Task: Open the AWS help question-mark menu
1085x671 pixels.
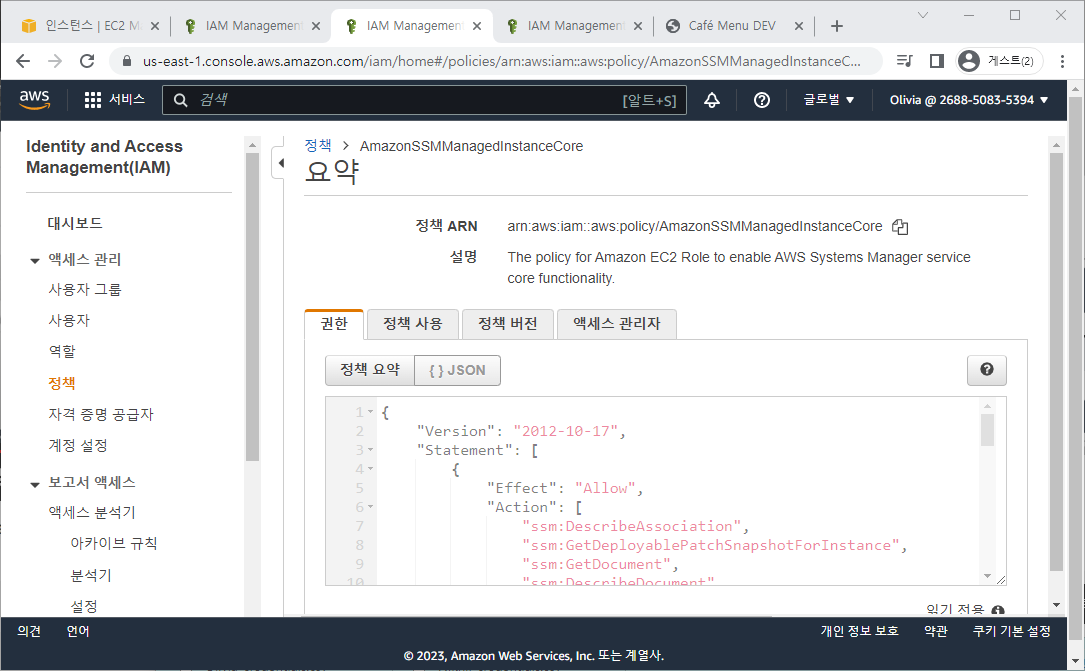Action: (762, 100)
